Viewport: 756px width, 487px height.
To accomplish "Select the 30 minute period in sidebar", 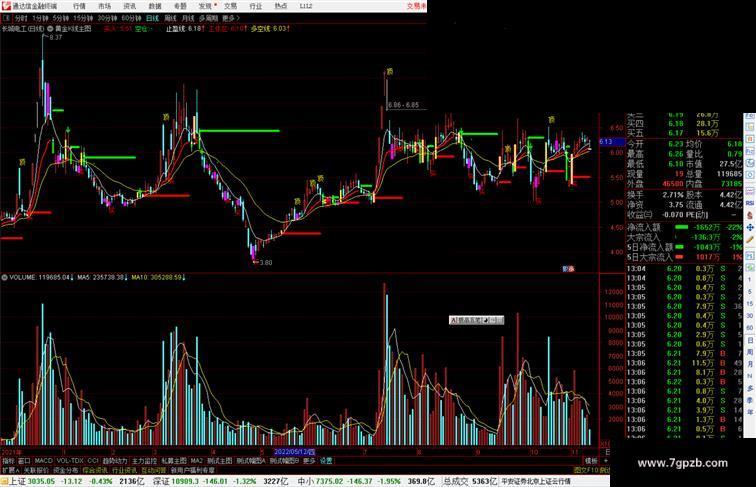I will (750, 316).
